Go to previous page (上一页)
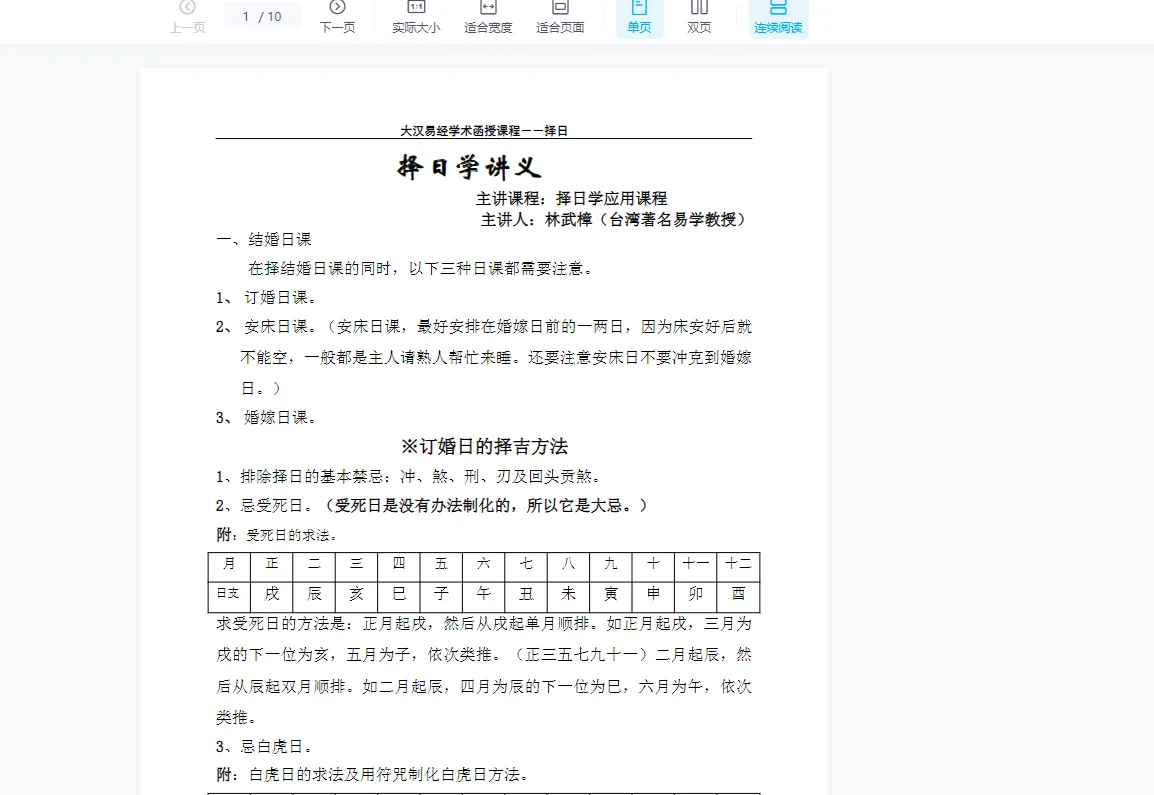The image size is (1154, 795). 188,18
